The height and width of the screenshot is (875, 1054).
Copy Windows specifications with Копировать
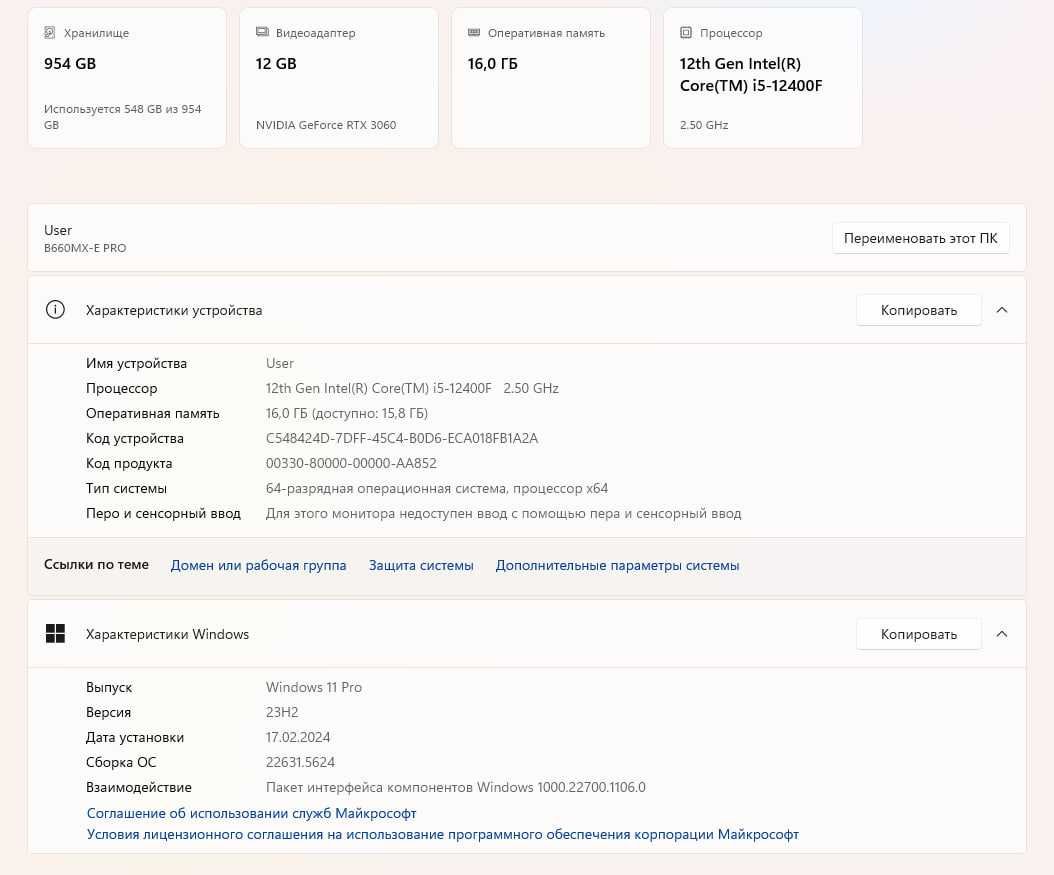click(x=918, y=634)
